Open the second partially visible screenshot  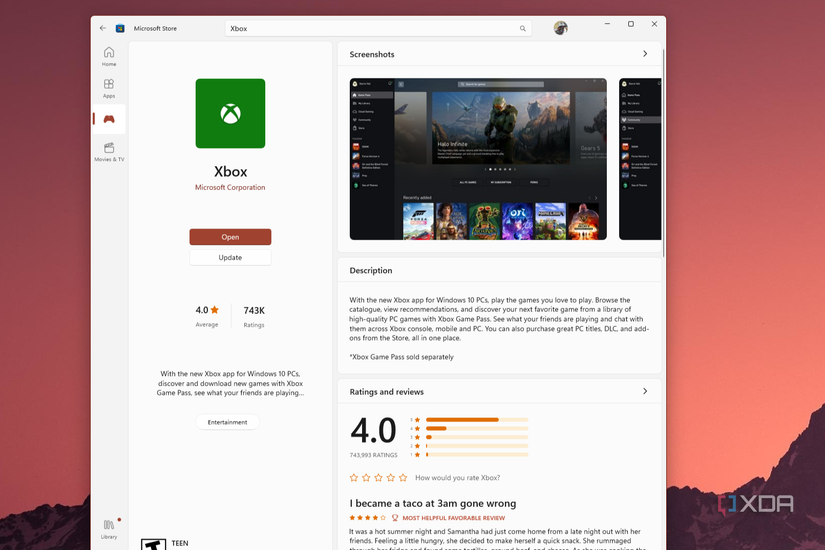(640, 159)
